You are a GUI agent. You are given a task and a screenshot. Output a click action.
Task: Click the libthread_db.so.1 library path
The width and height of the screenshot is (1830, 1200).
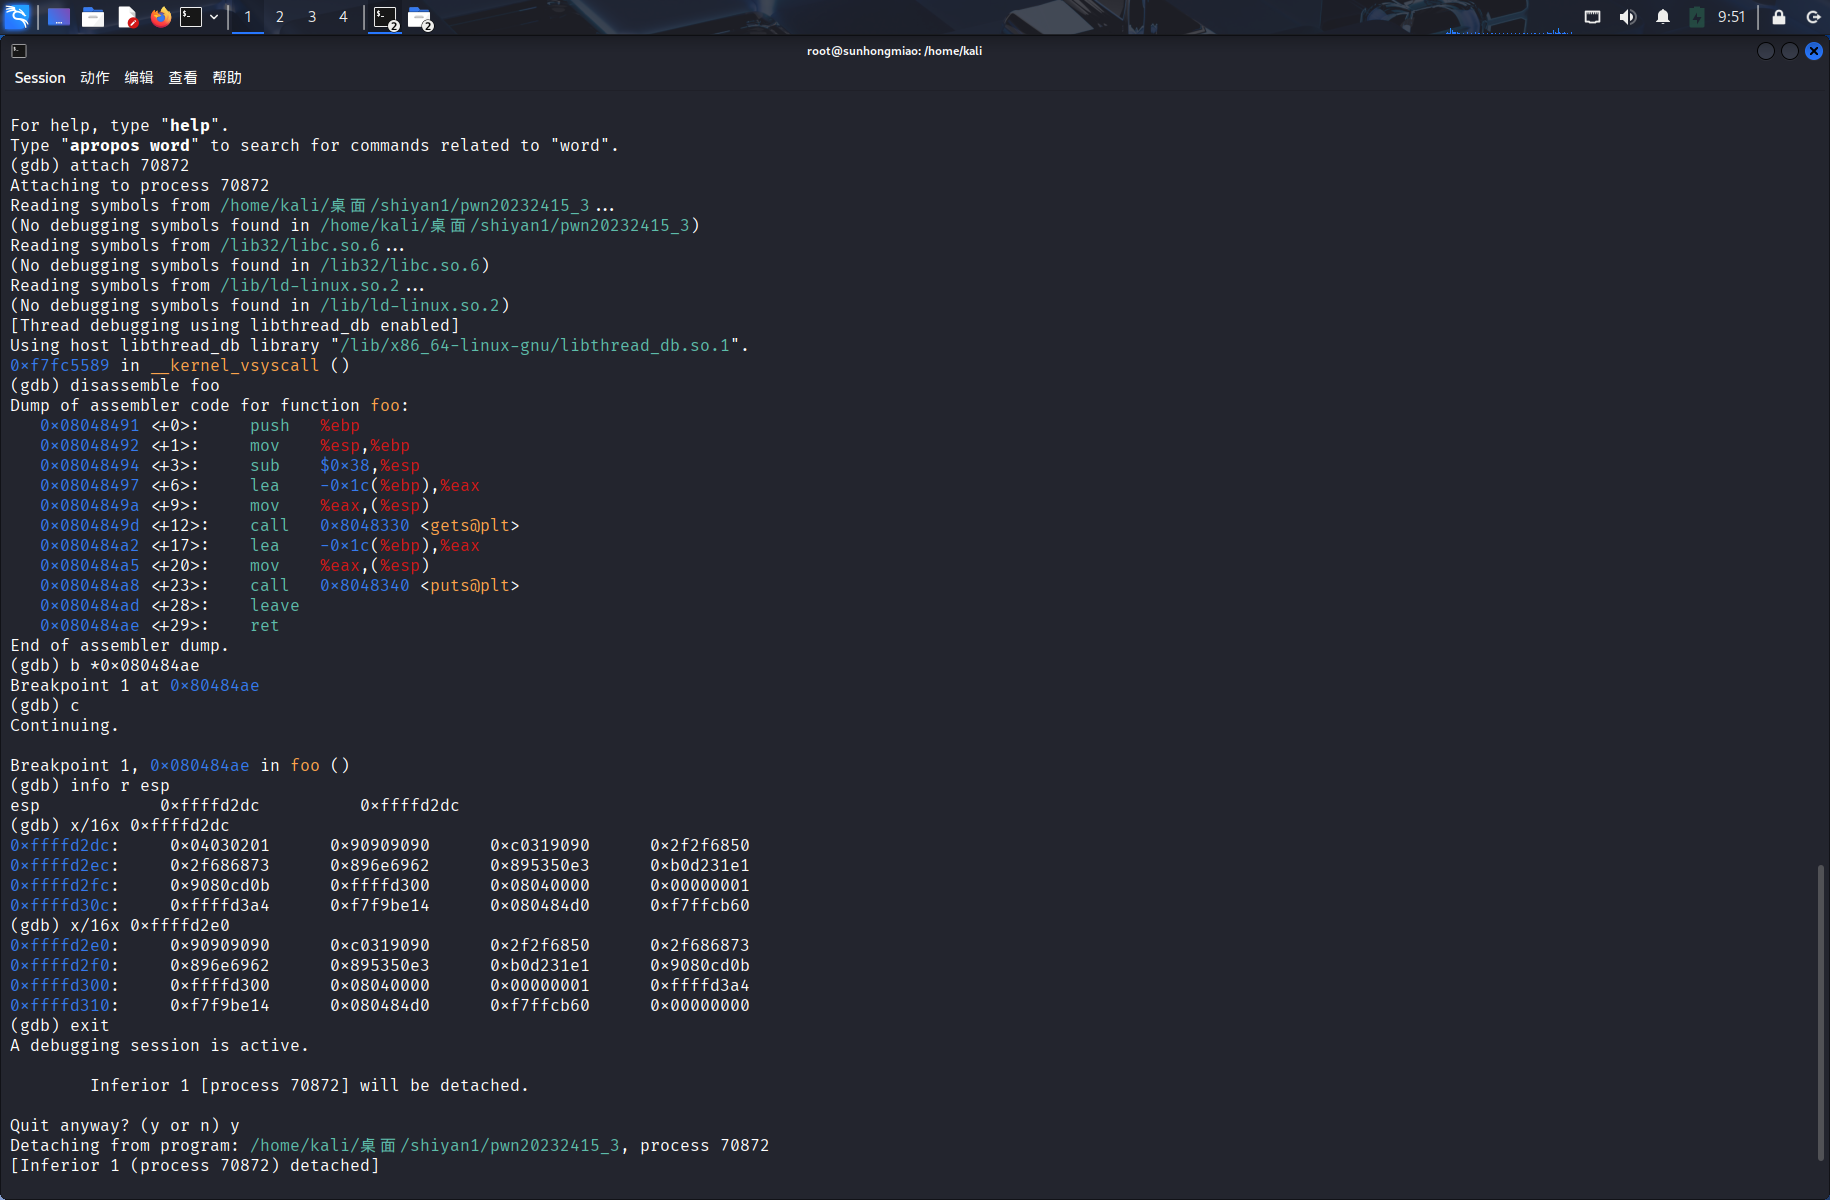tap(535, 345)
